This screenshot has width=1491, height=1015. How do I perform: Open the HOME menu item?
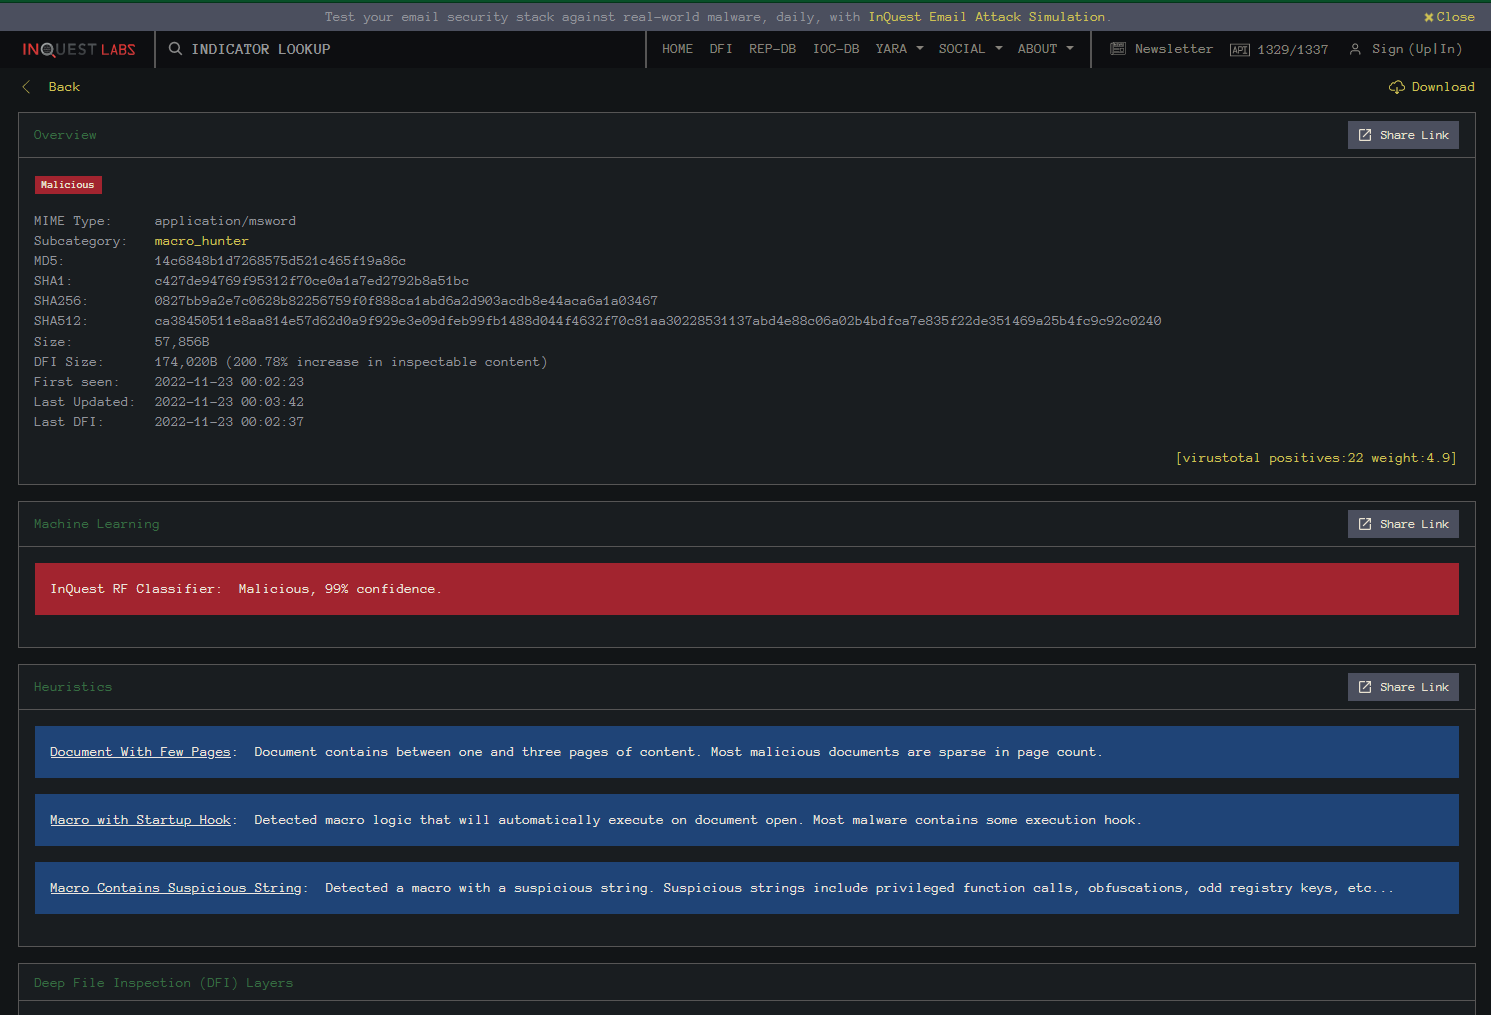point(677,49)
